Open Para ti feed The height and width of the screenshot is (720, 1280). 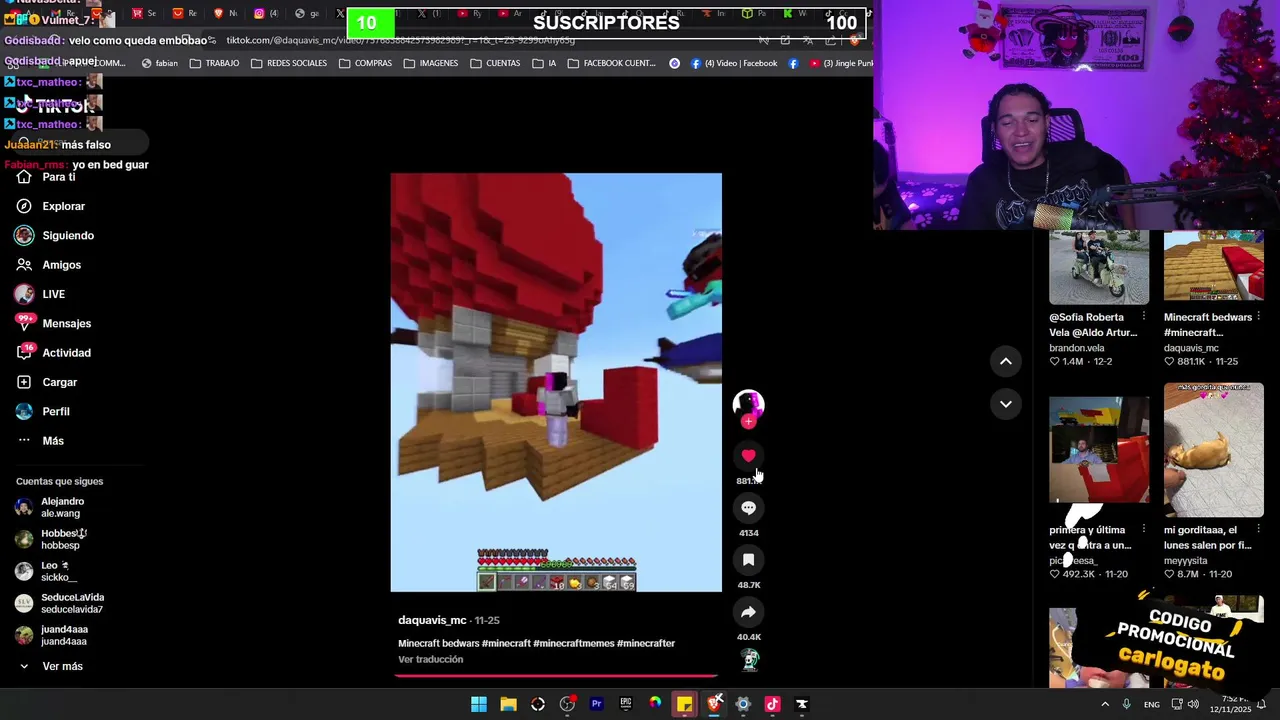[x=46, y=177]
